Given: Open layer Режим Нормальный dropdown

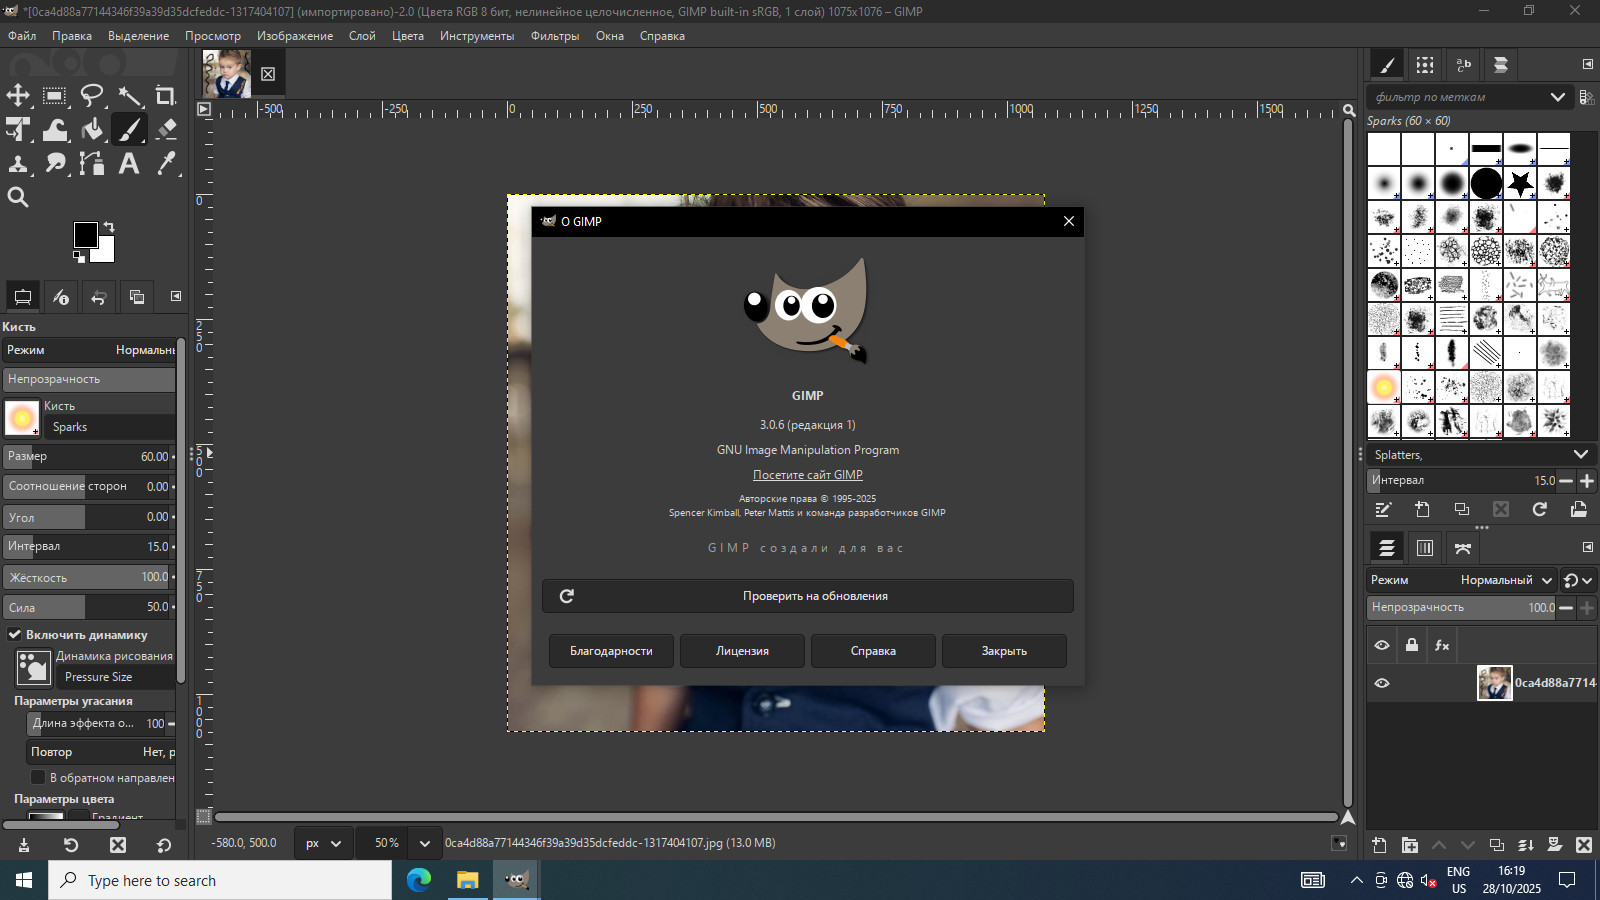Looking at the screenshot, I should point(1510,580).
